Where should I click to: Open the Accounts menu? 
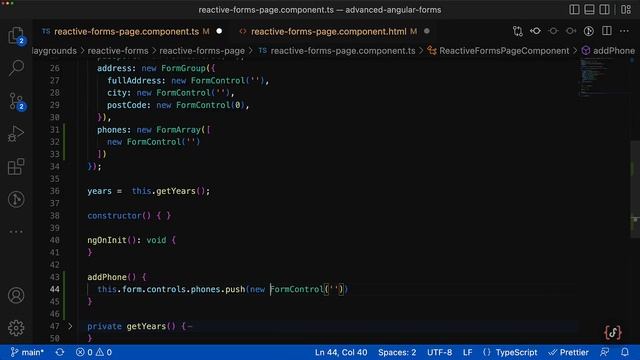[16, 295]
